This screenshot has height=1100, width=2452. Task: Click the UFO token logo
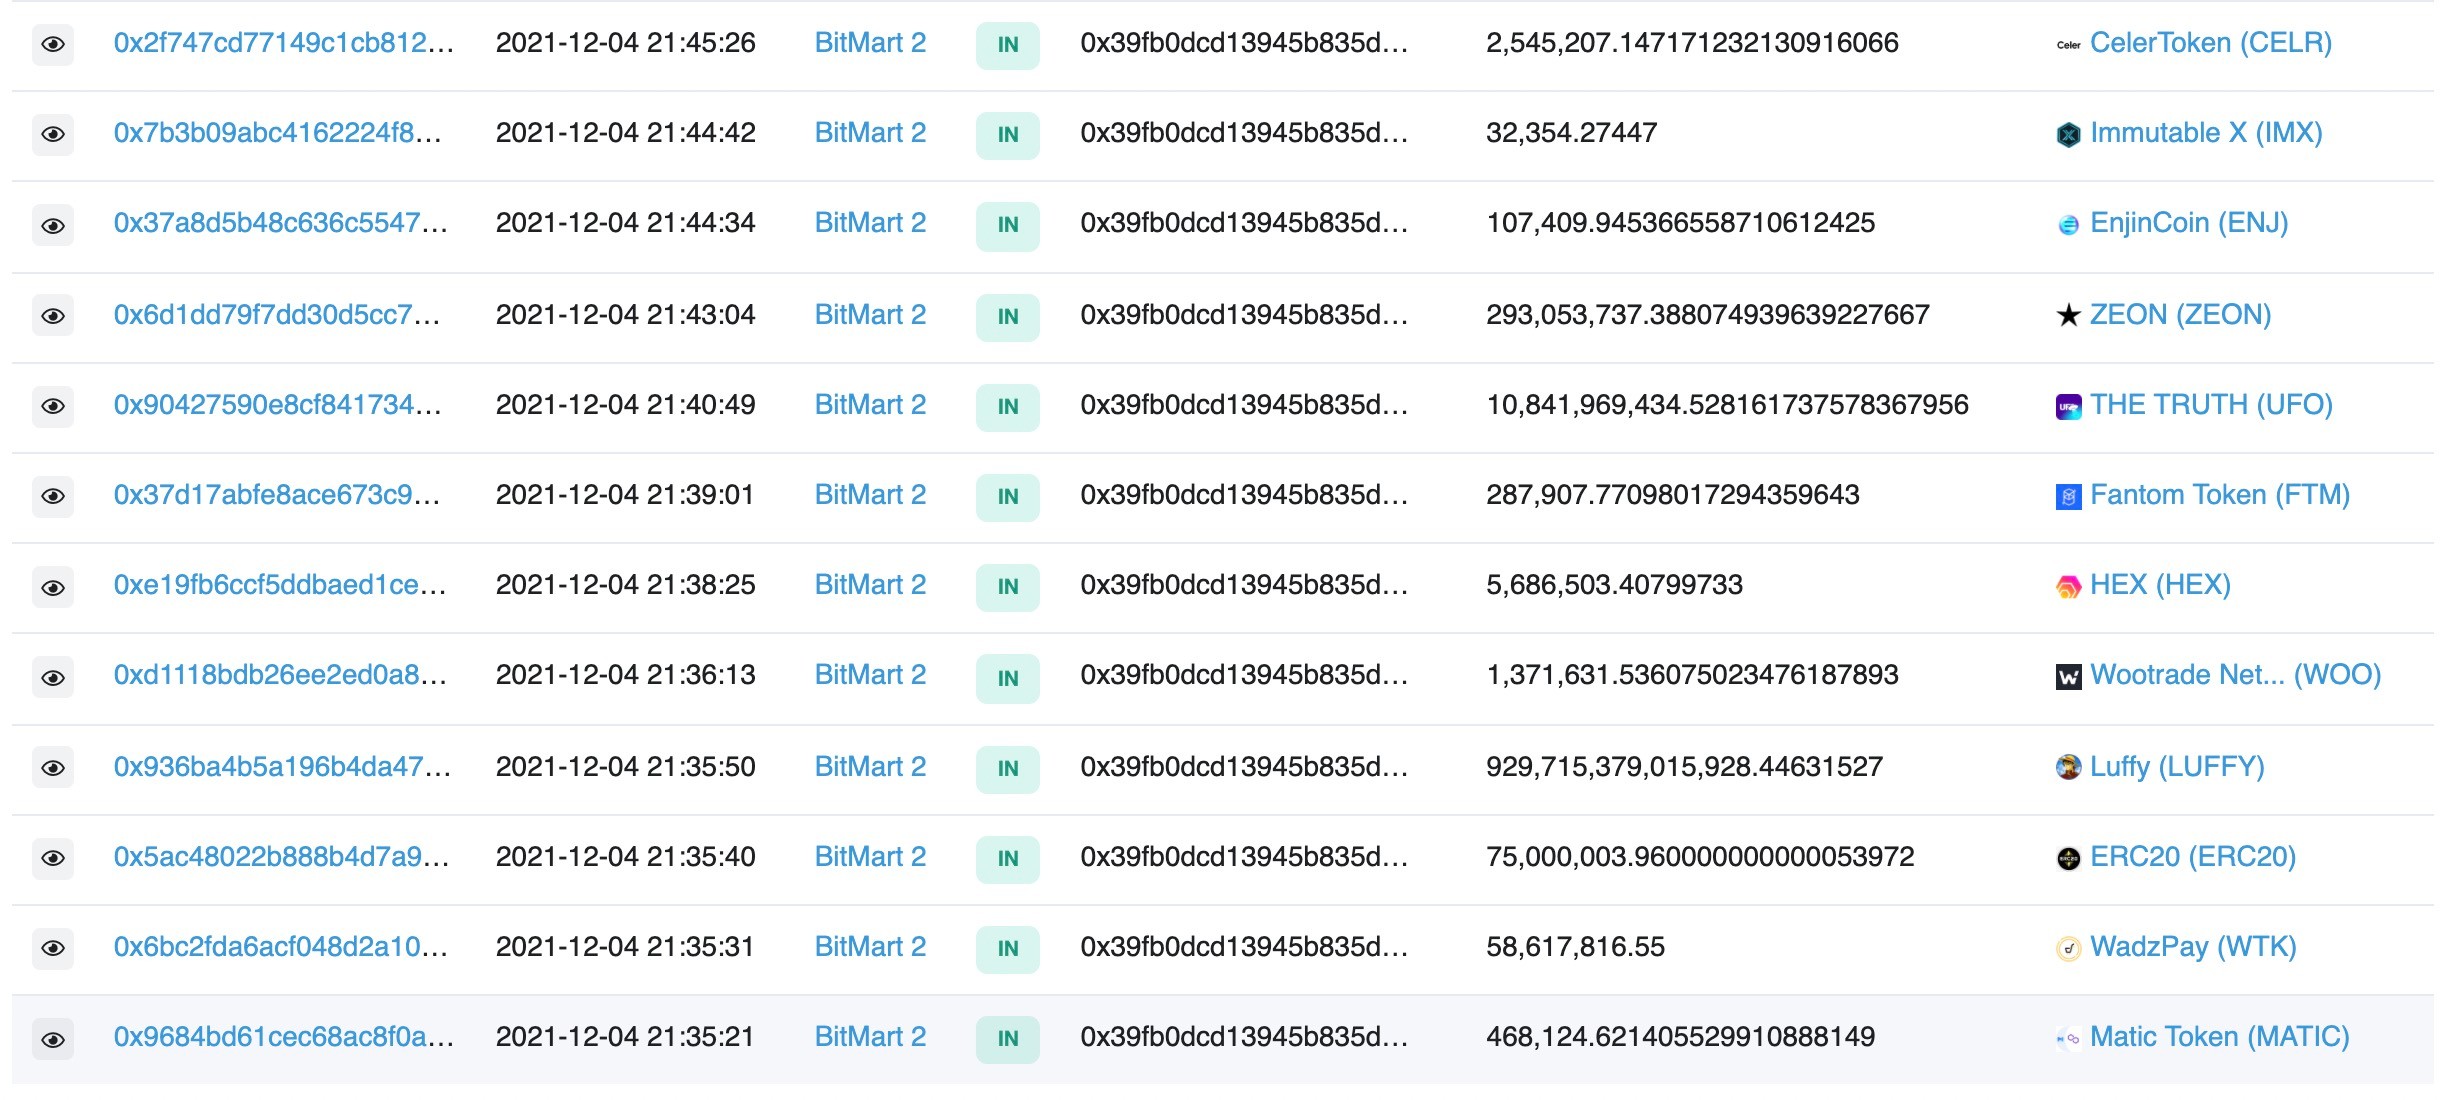pyautogui.click(x=2068, y=406)
